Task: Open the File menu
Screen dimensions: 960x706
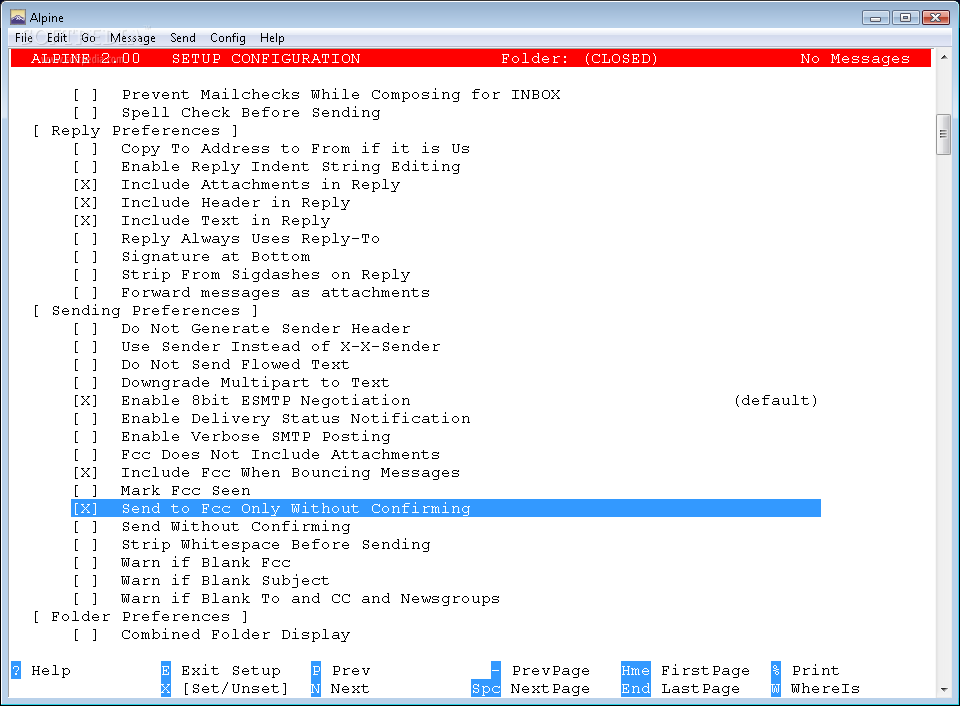Action: click(x=24, y=38)
